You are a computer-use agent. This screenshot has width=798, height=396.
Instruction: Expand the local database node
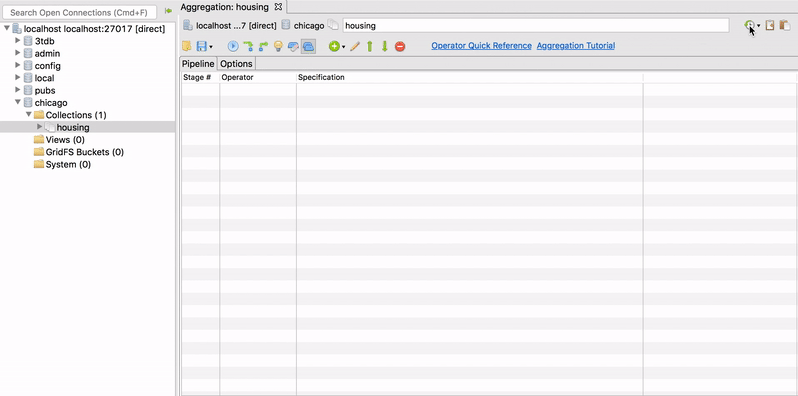coord(18,77)
